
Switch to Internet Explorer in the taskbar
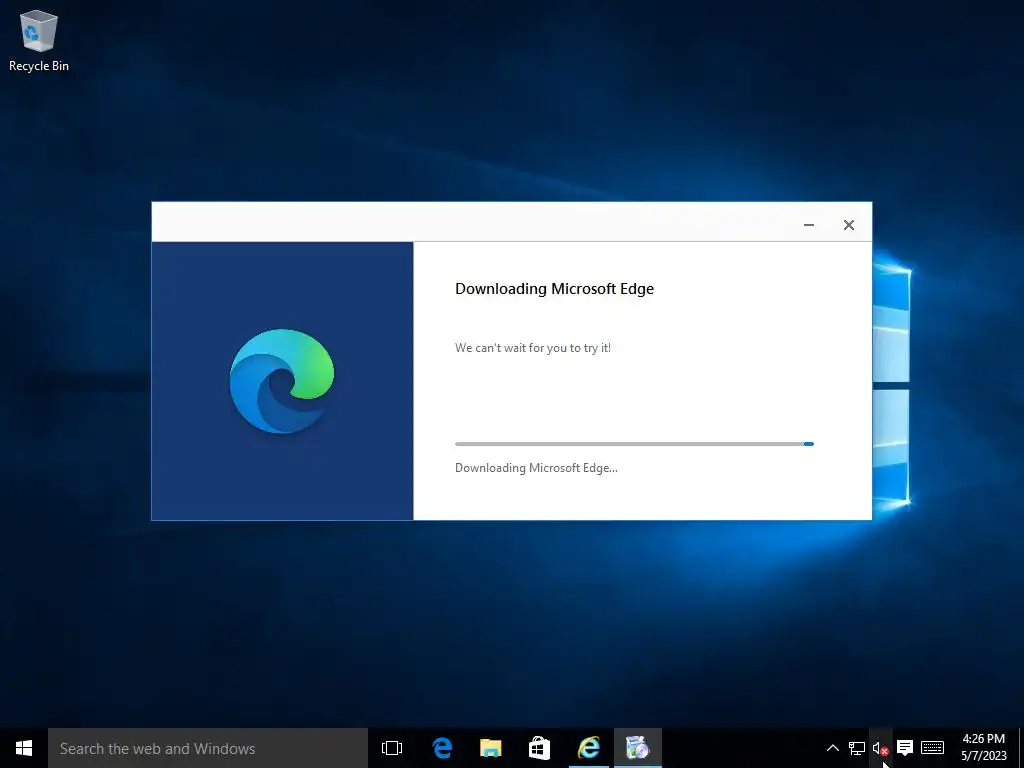coord(588,748)
